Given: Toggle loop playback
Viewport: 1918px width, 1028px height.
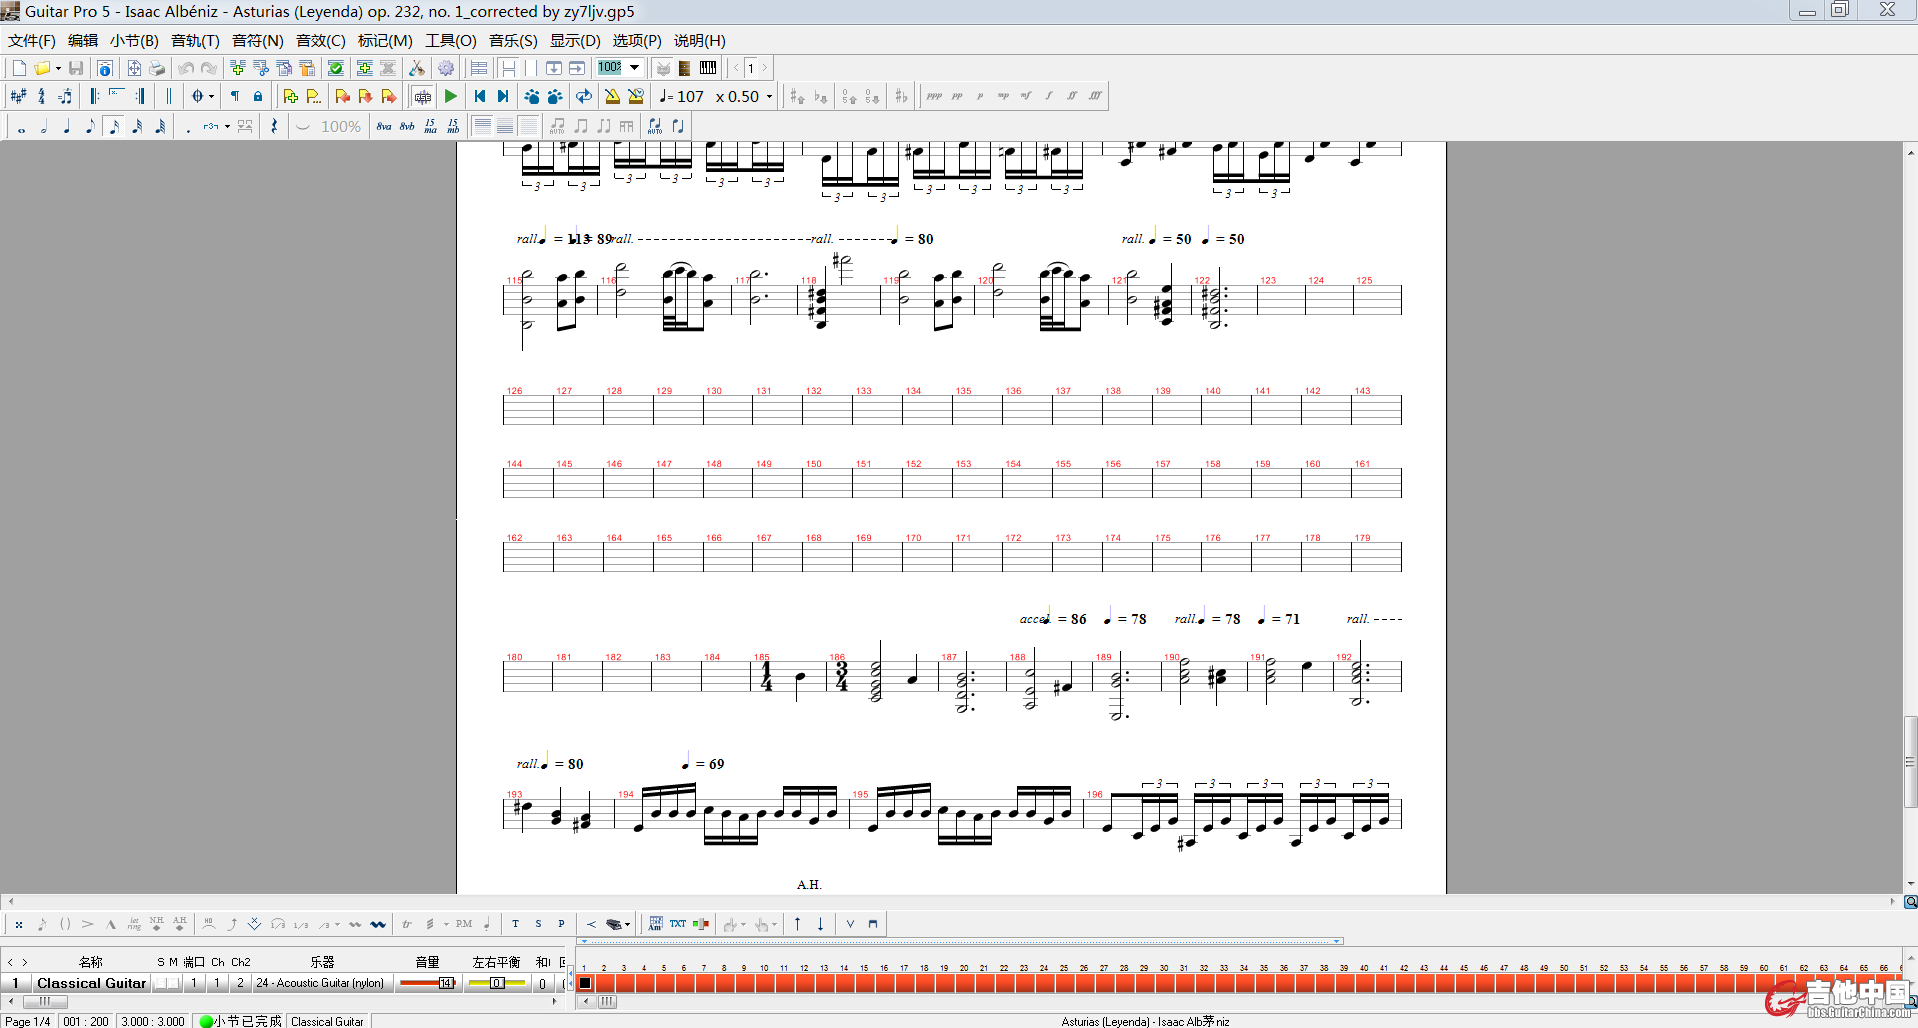Looking at the screenshot, I should coord(584,96).
